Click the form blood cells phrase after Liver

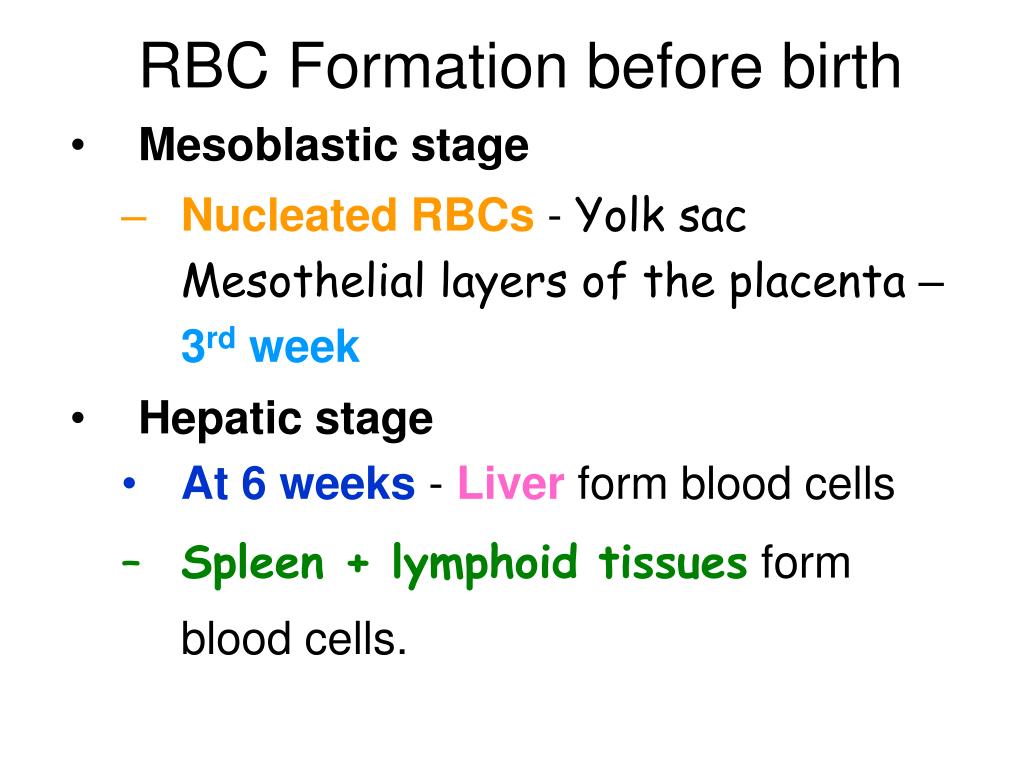[736, 484]
